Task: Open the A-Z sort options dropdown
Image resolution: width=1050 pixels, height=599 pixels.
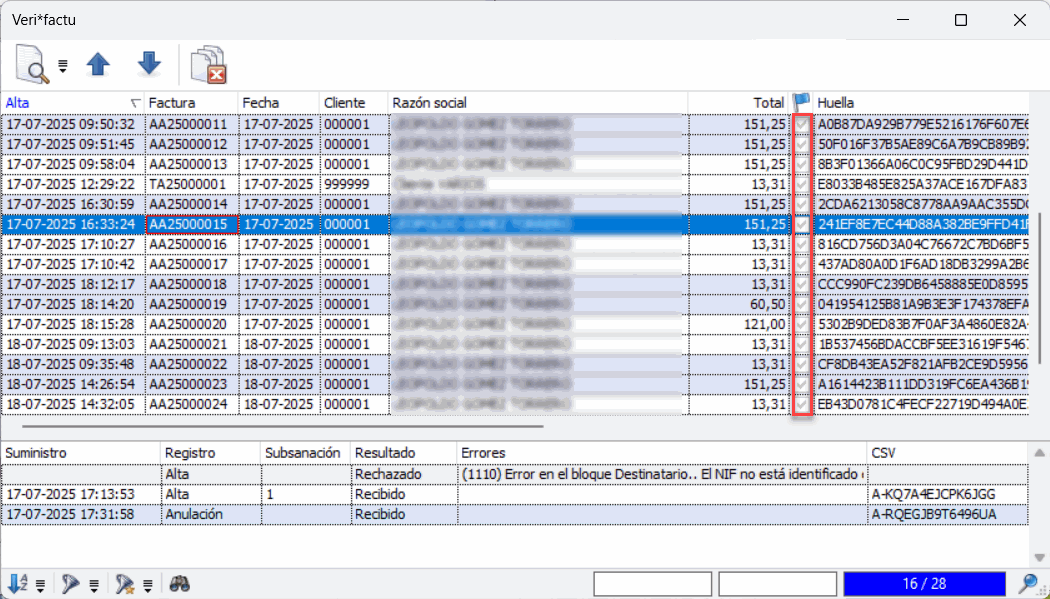Action: pyautogui.click(x=40, y=586)
